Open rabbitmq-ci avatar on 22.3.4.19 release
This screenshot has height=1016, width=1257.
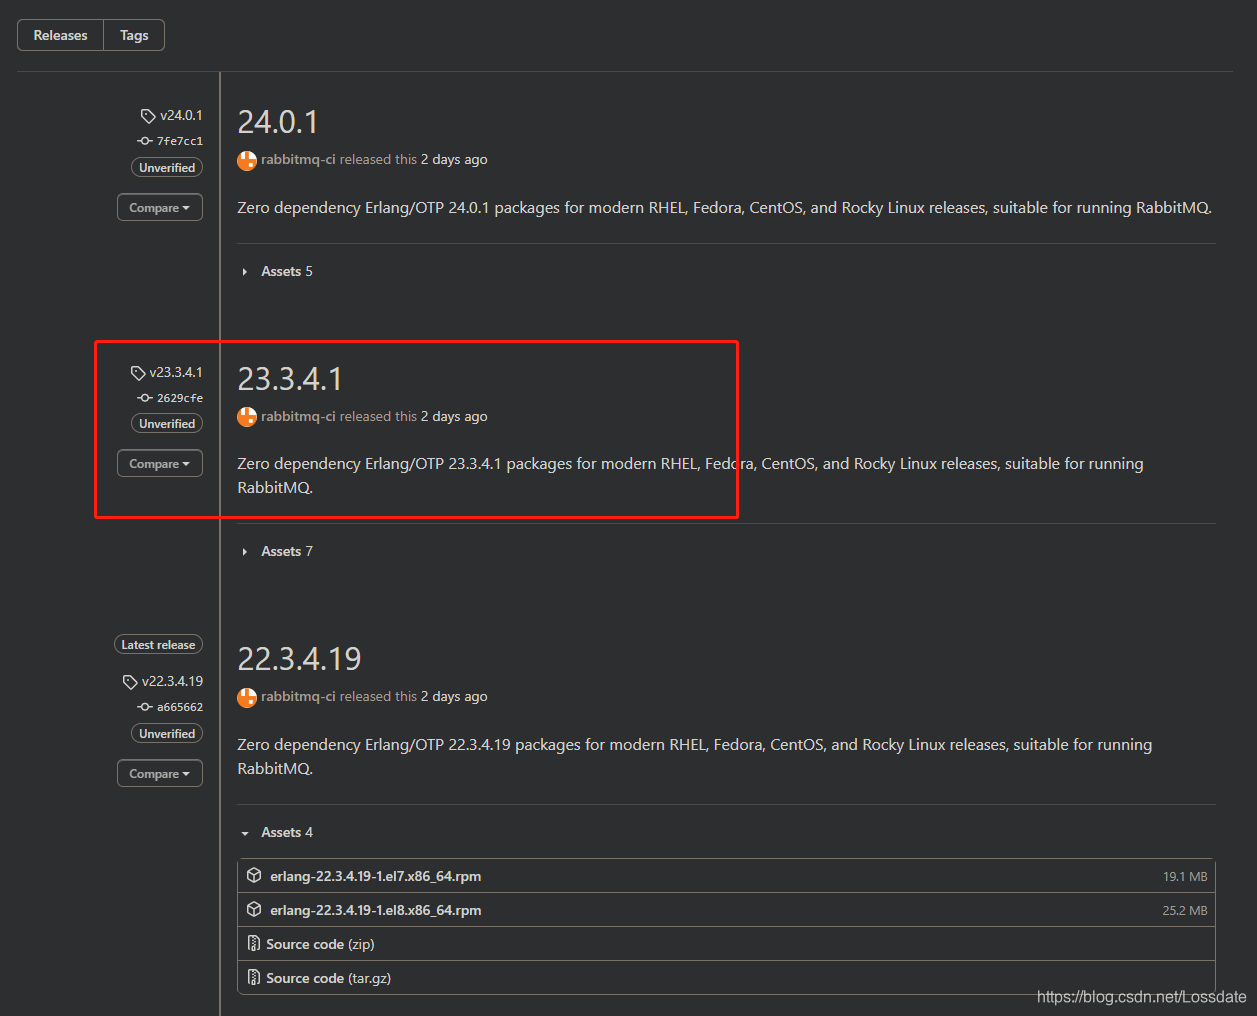[247, 697]
